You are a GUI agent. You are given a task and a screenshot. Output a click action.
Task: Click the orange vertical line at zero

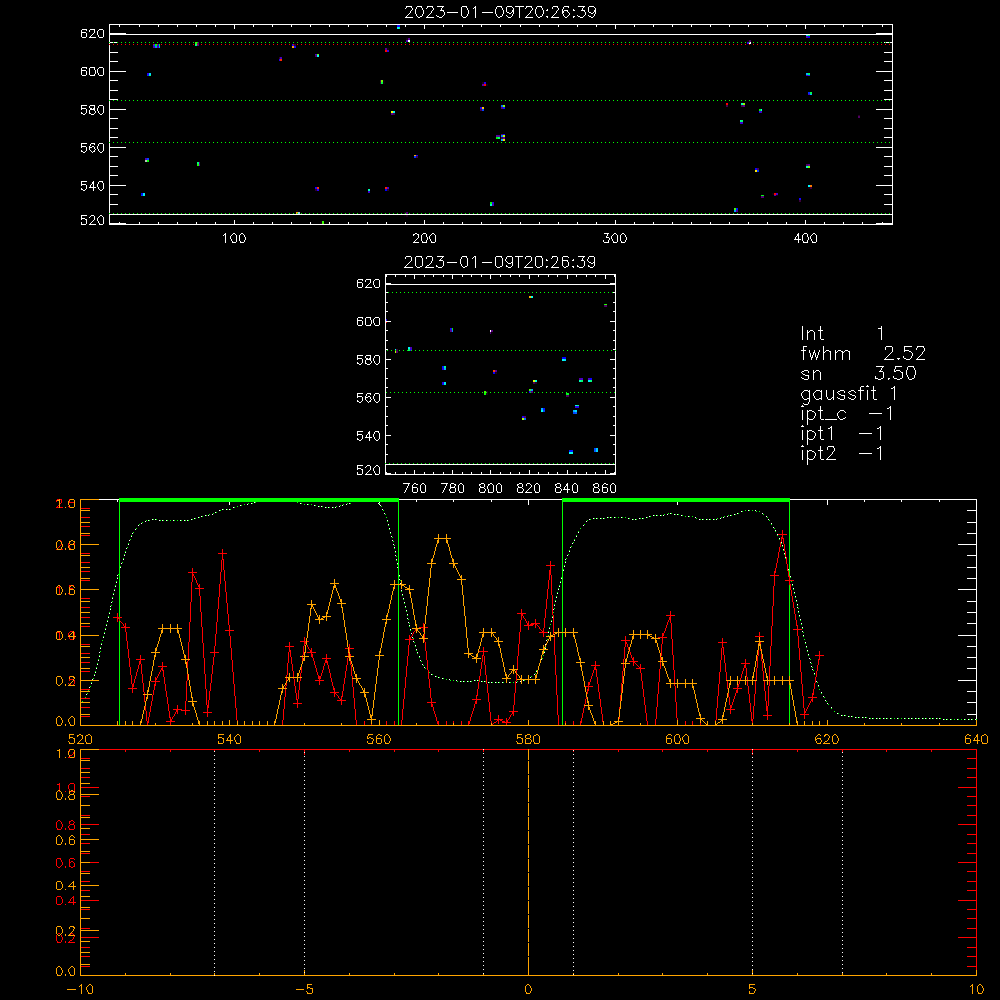click(528, 862)
